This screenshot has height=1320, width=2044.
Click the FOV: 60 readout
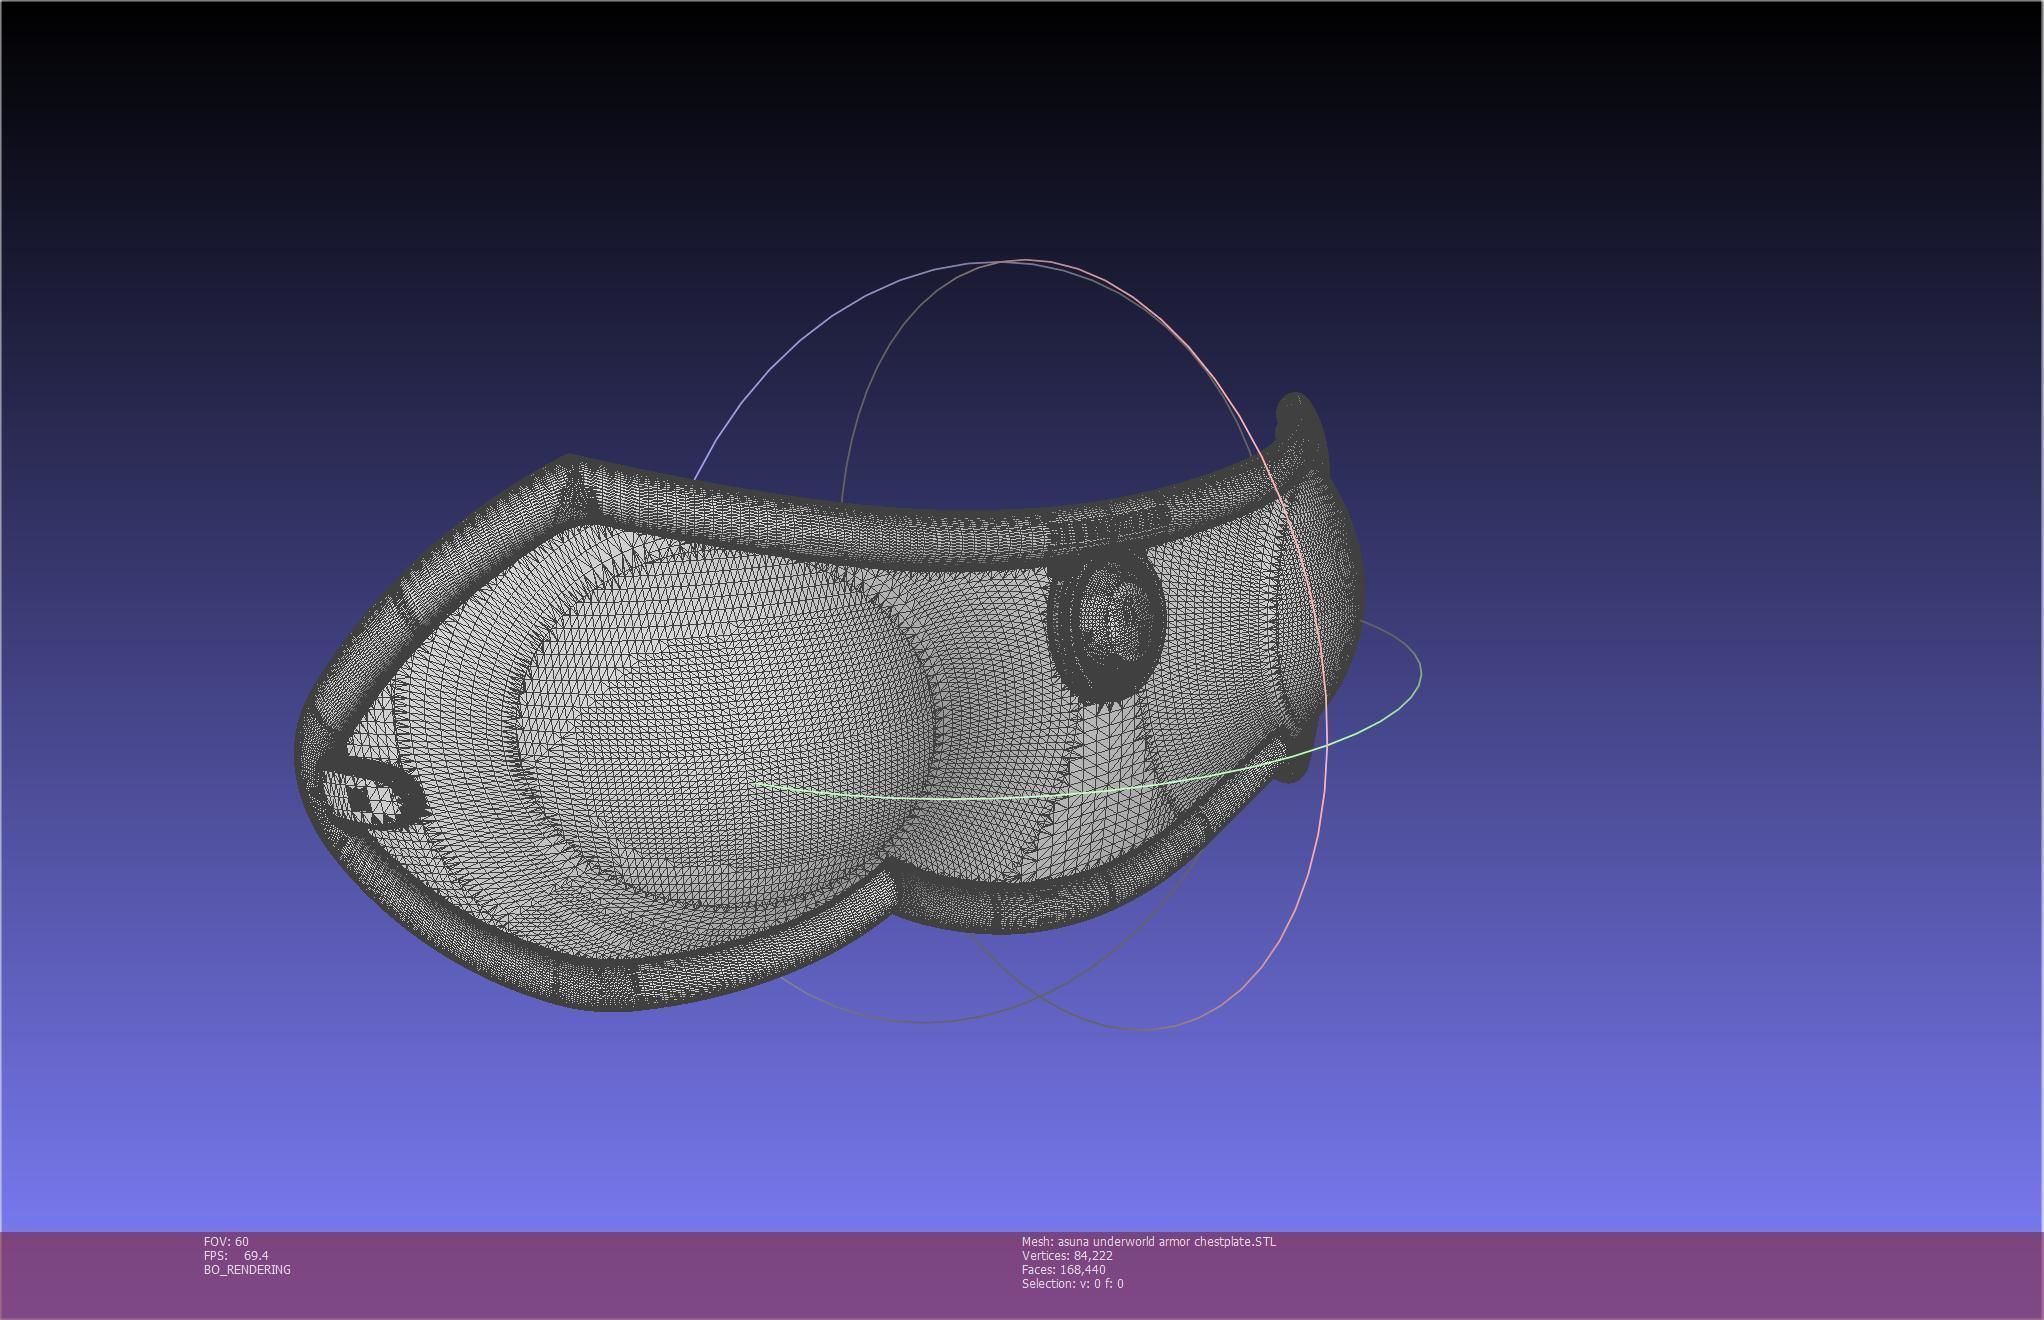point(226,1241)
